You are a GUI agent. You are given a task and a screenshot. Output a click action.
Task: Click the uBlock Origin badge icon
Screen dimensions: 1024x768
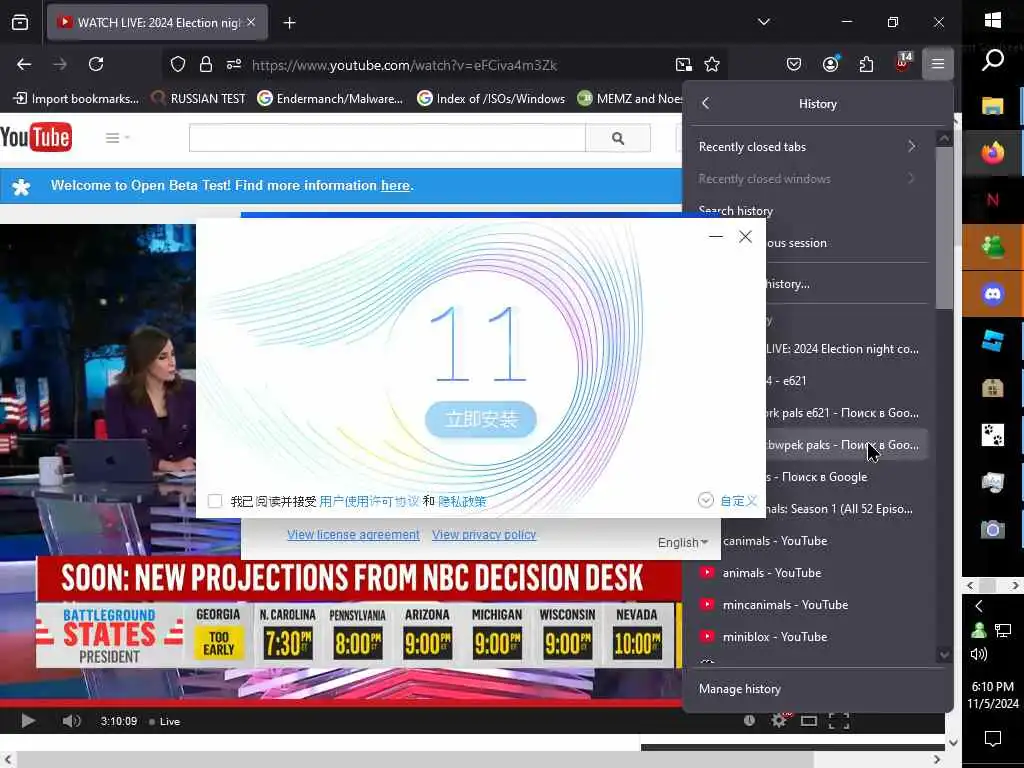903,63
